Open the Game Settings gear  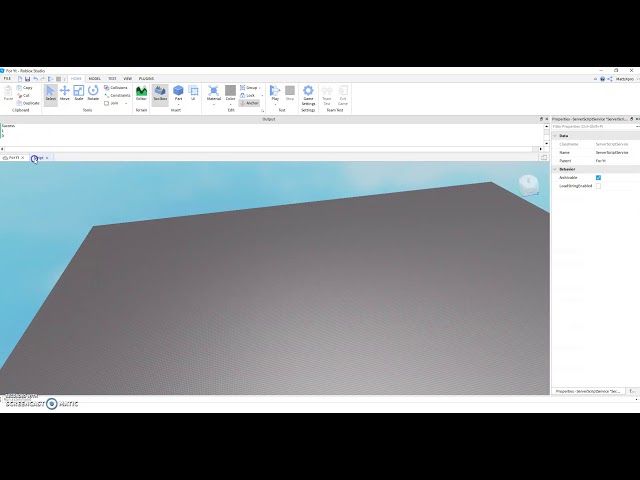[308, 95]
